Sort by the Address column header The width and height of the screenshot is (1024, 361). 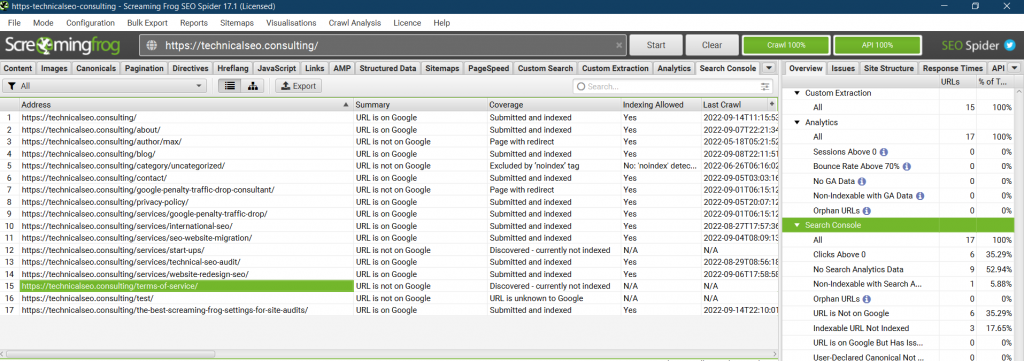[x=185, y=104]
